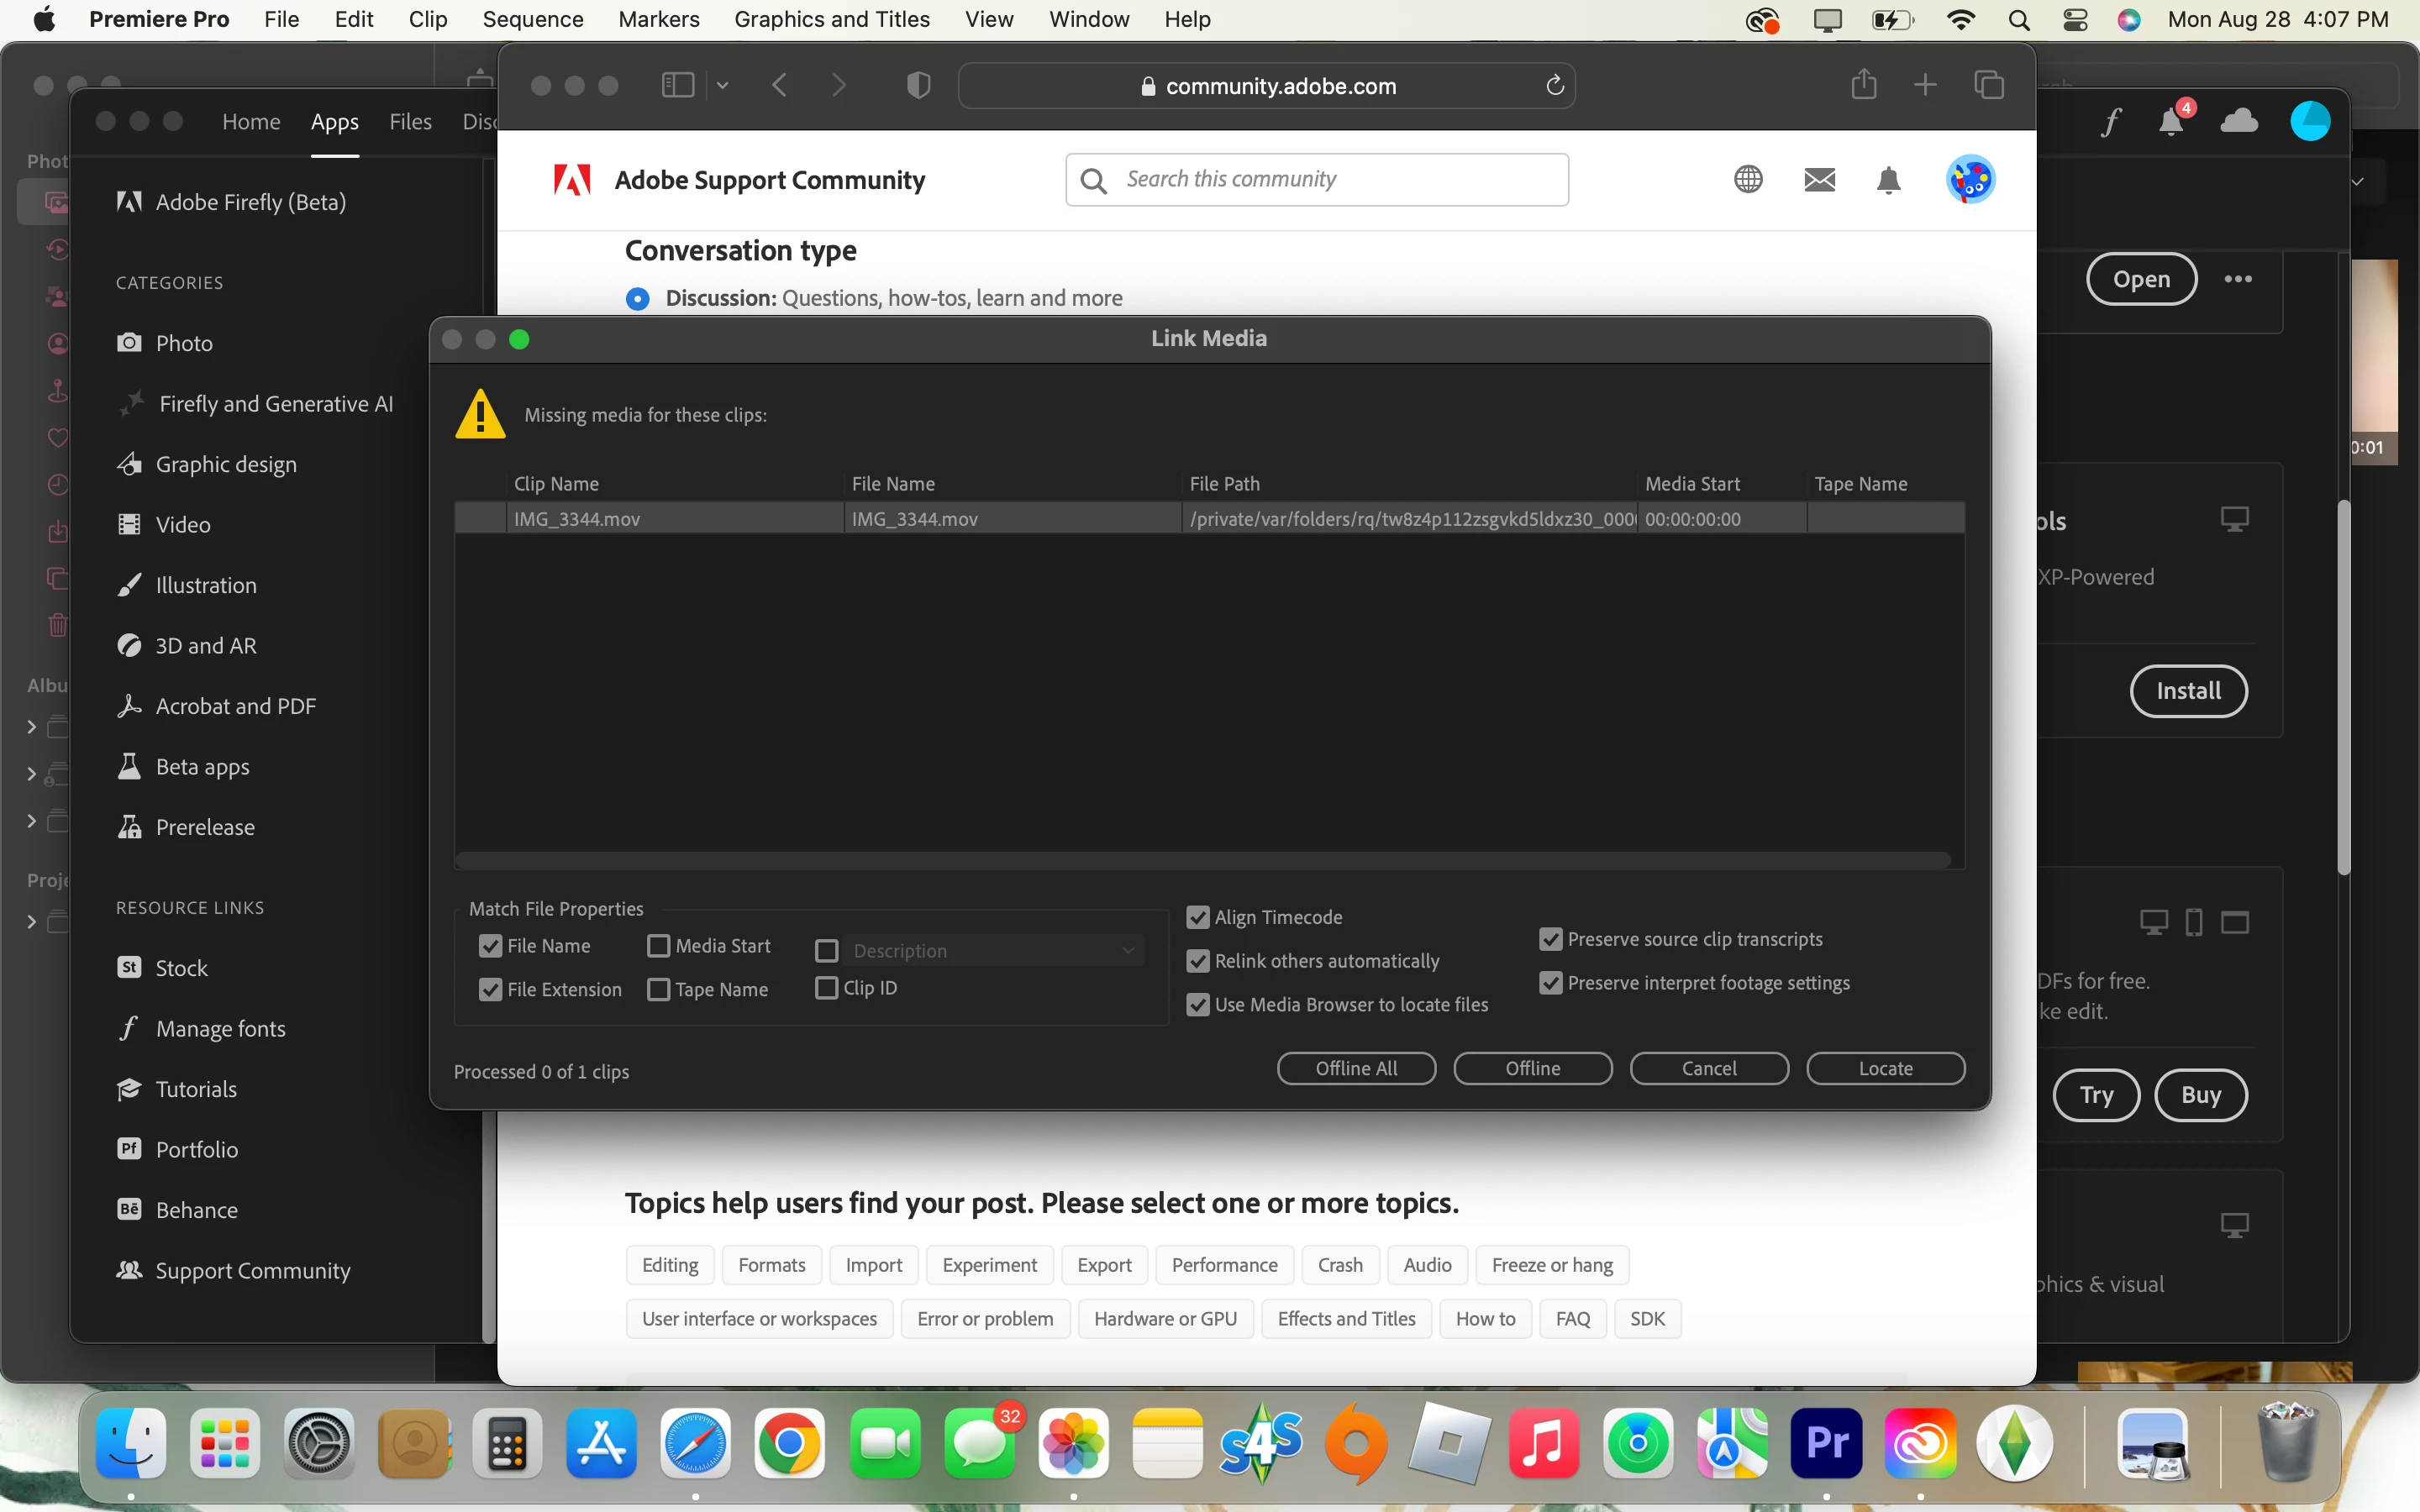The image size is (2420, 1512).
Task: Click the Creative Cloud cloud sync icon
Action: point(2238,122)
